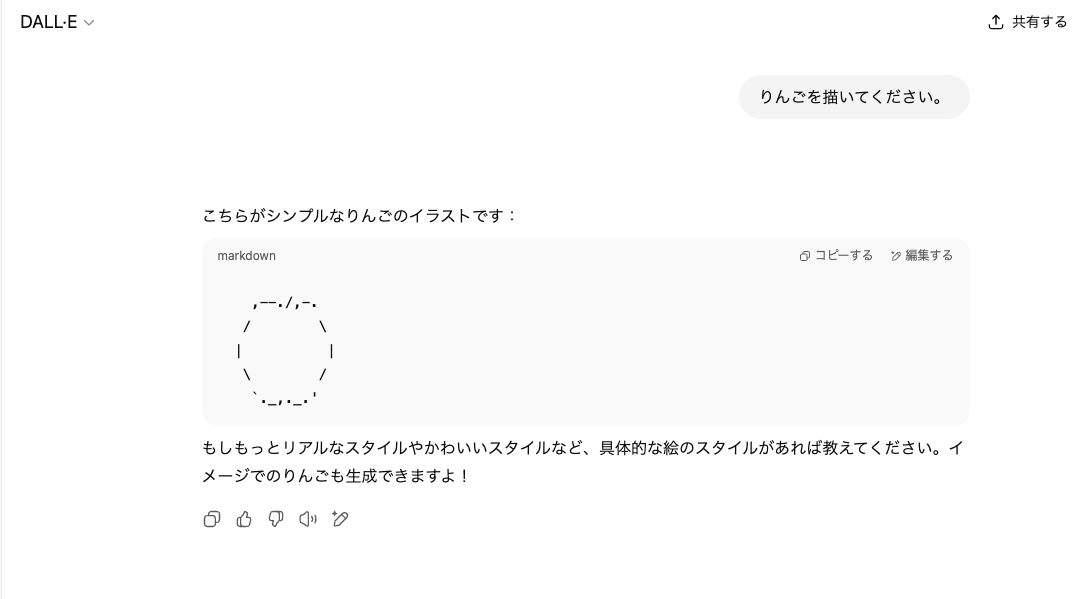Click the intro line こちらがシンプルなりんごのイラストです
This screenshot has height=599, width=1084.
(359, 216)
